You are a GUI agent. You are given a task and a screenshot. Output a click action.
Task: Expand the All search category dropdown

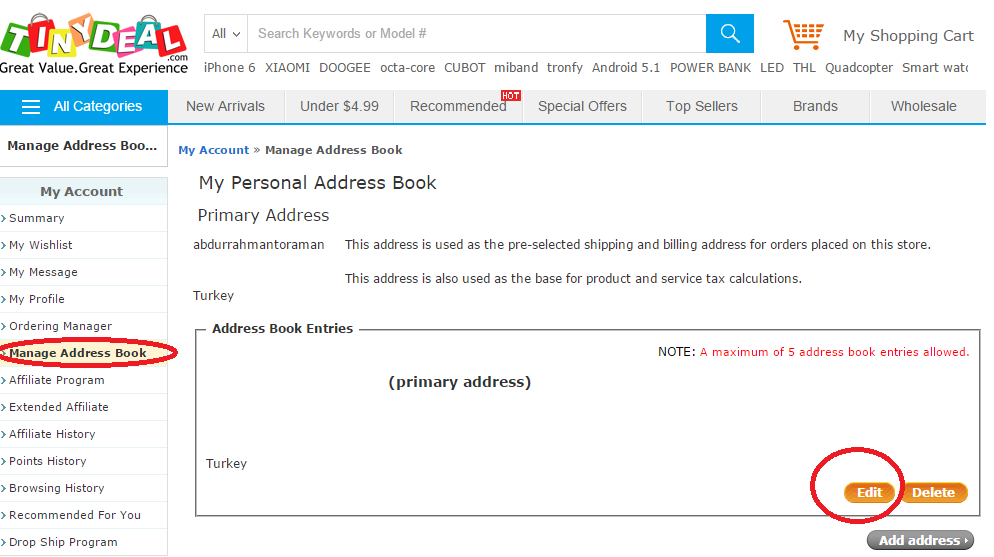(226, 34)
